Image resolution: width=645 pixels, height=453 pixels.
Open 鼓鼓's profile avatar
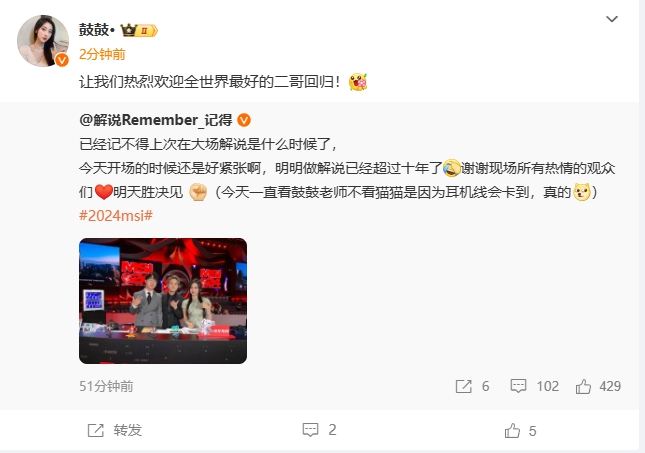tap(43, 40)
